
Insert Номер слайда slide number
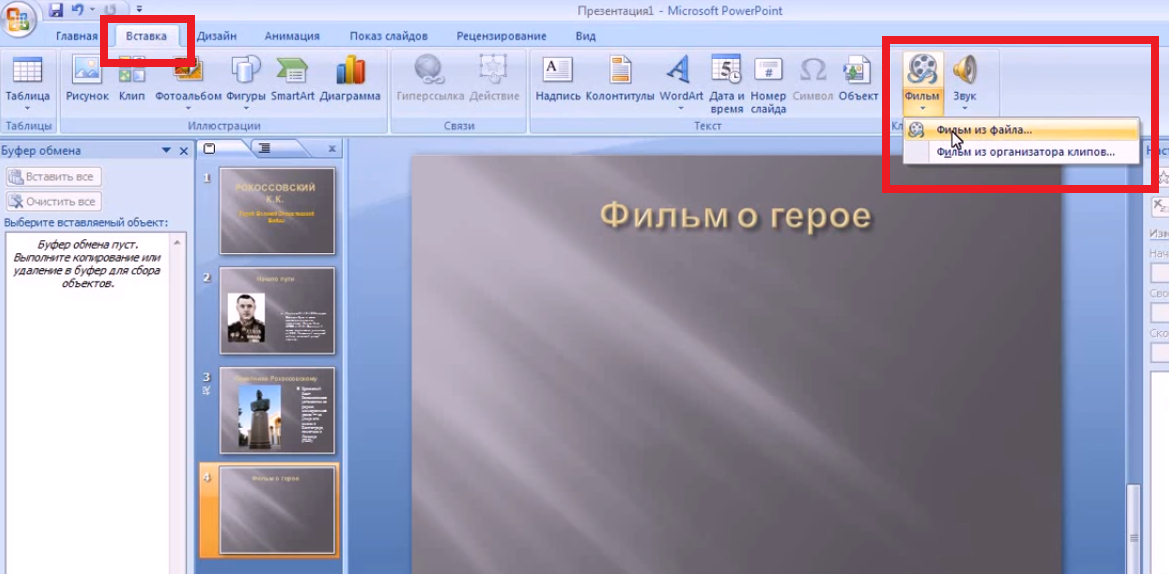click(x=769, y=69)
